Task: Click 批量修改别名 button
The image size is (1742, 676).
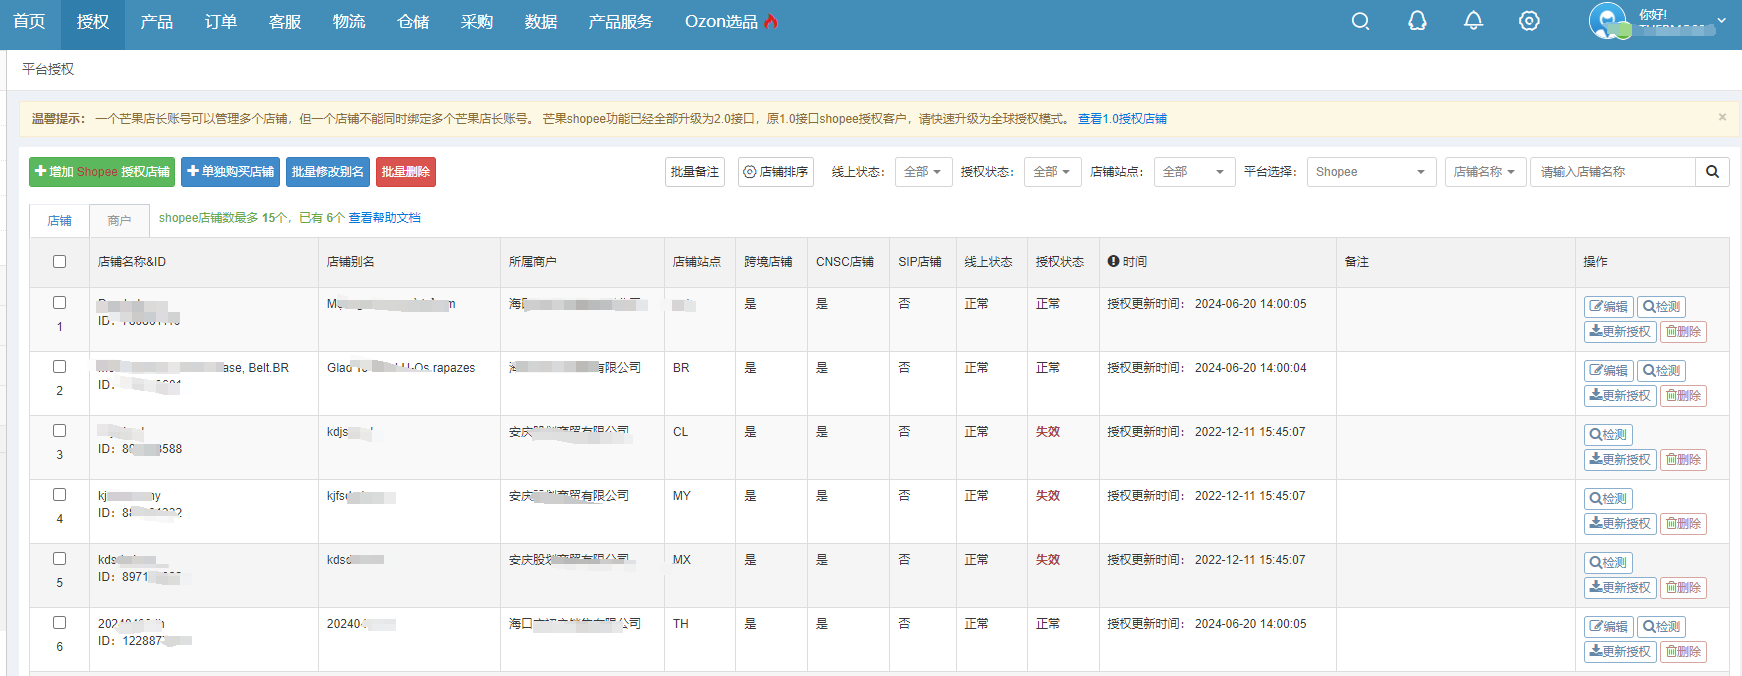Action: pos(328,172)
